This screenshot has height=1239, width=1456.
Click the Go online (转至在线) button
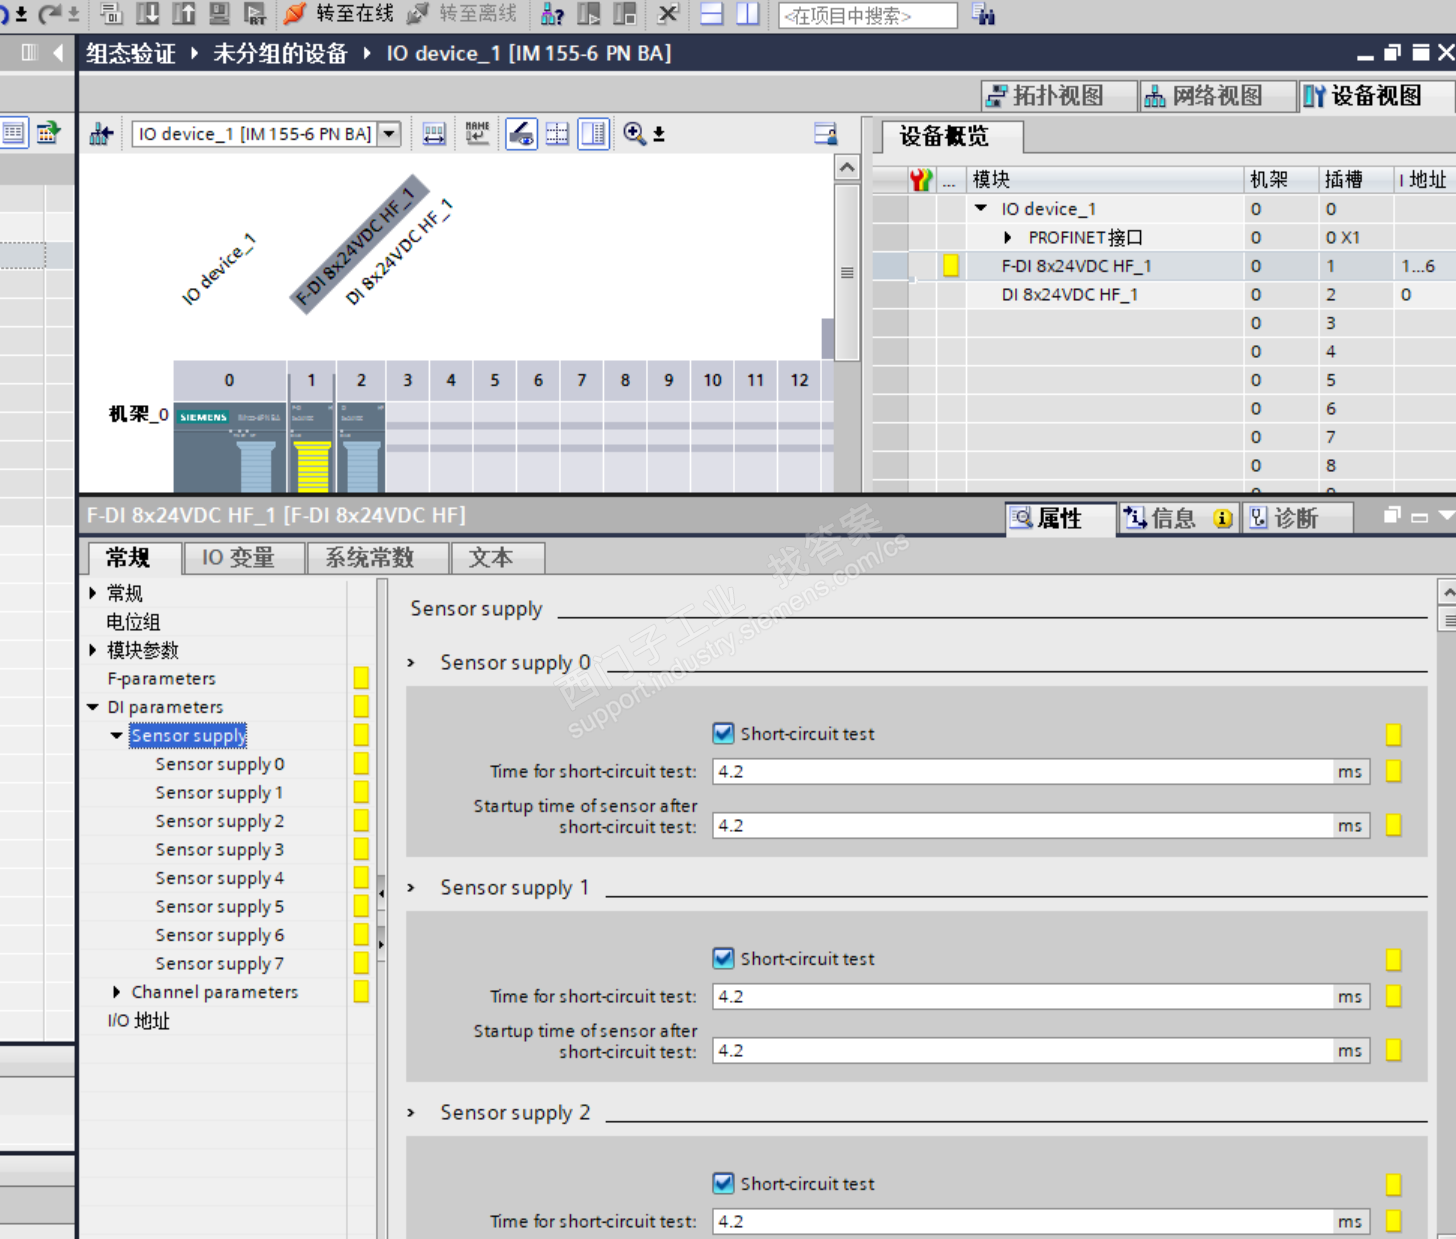(x=338, y=13)
